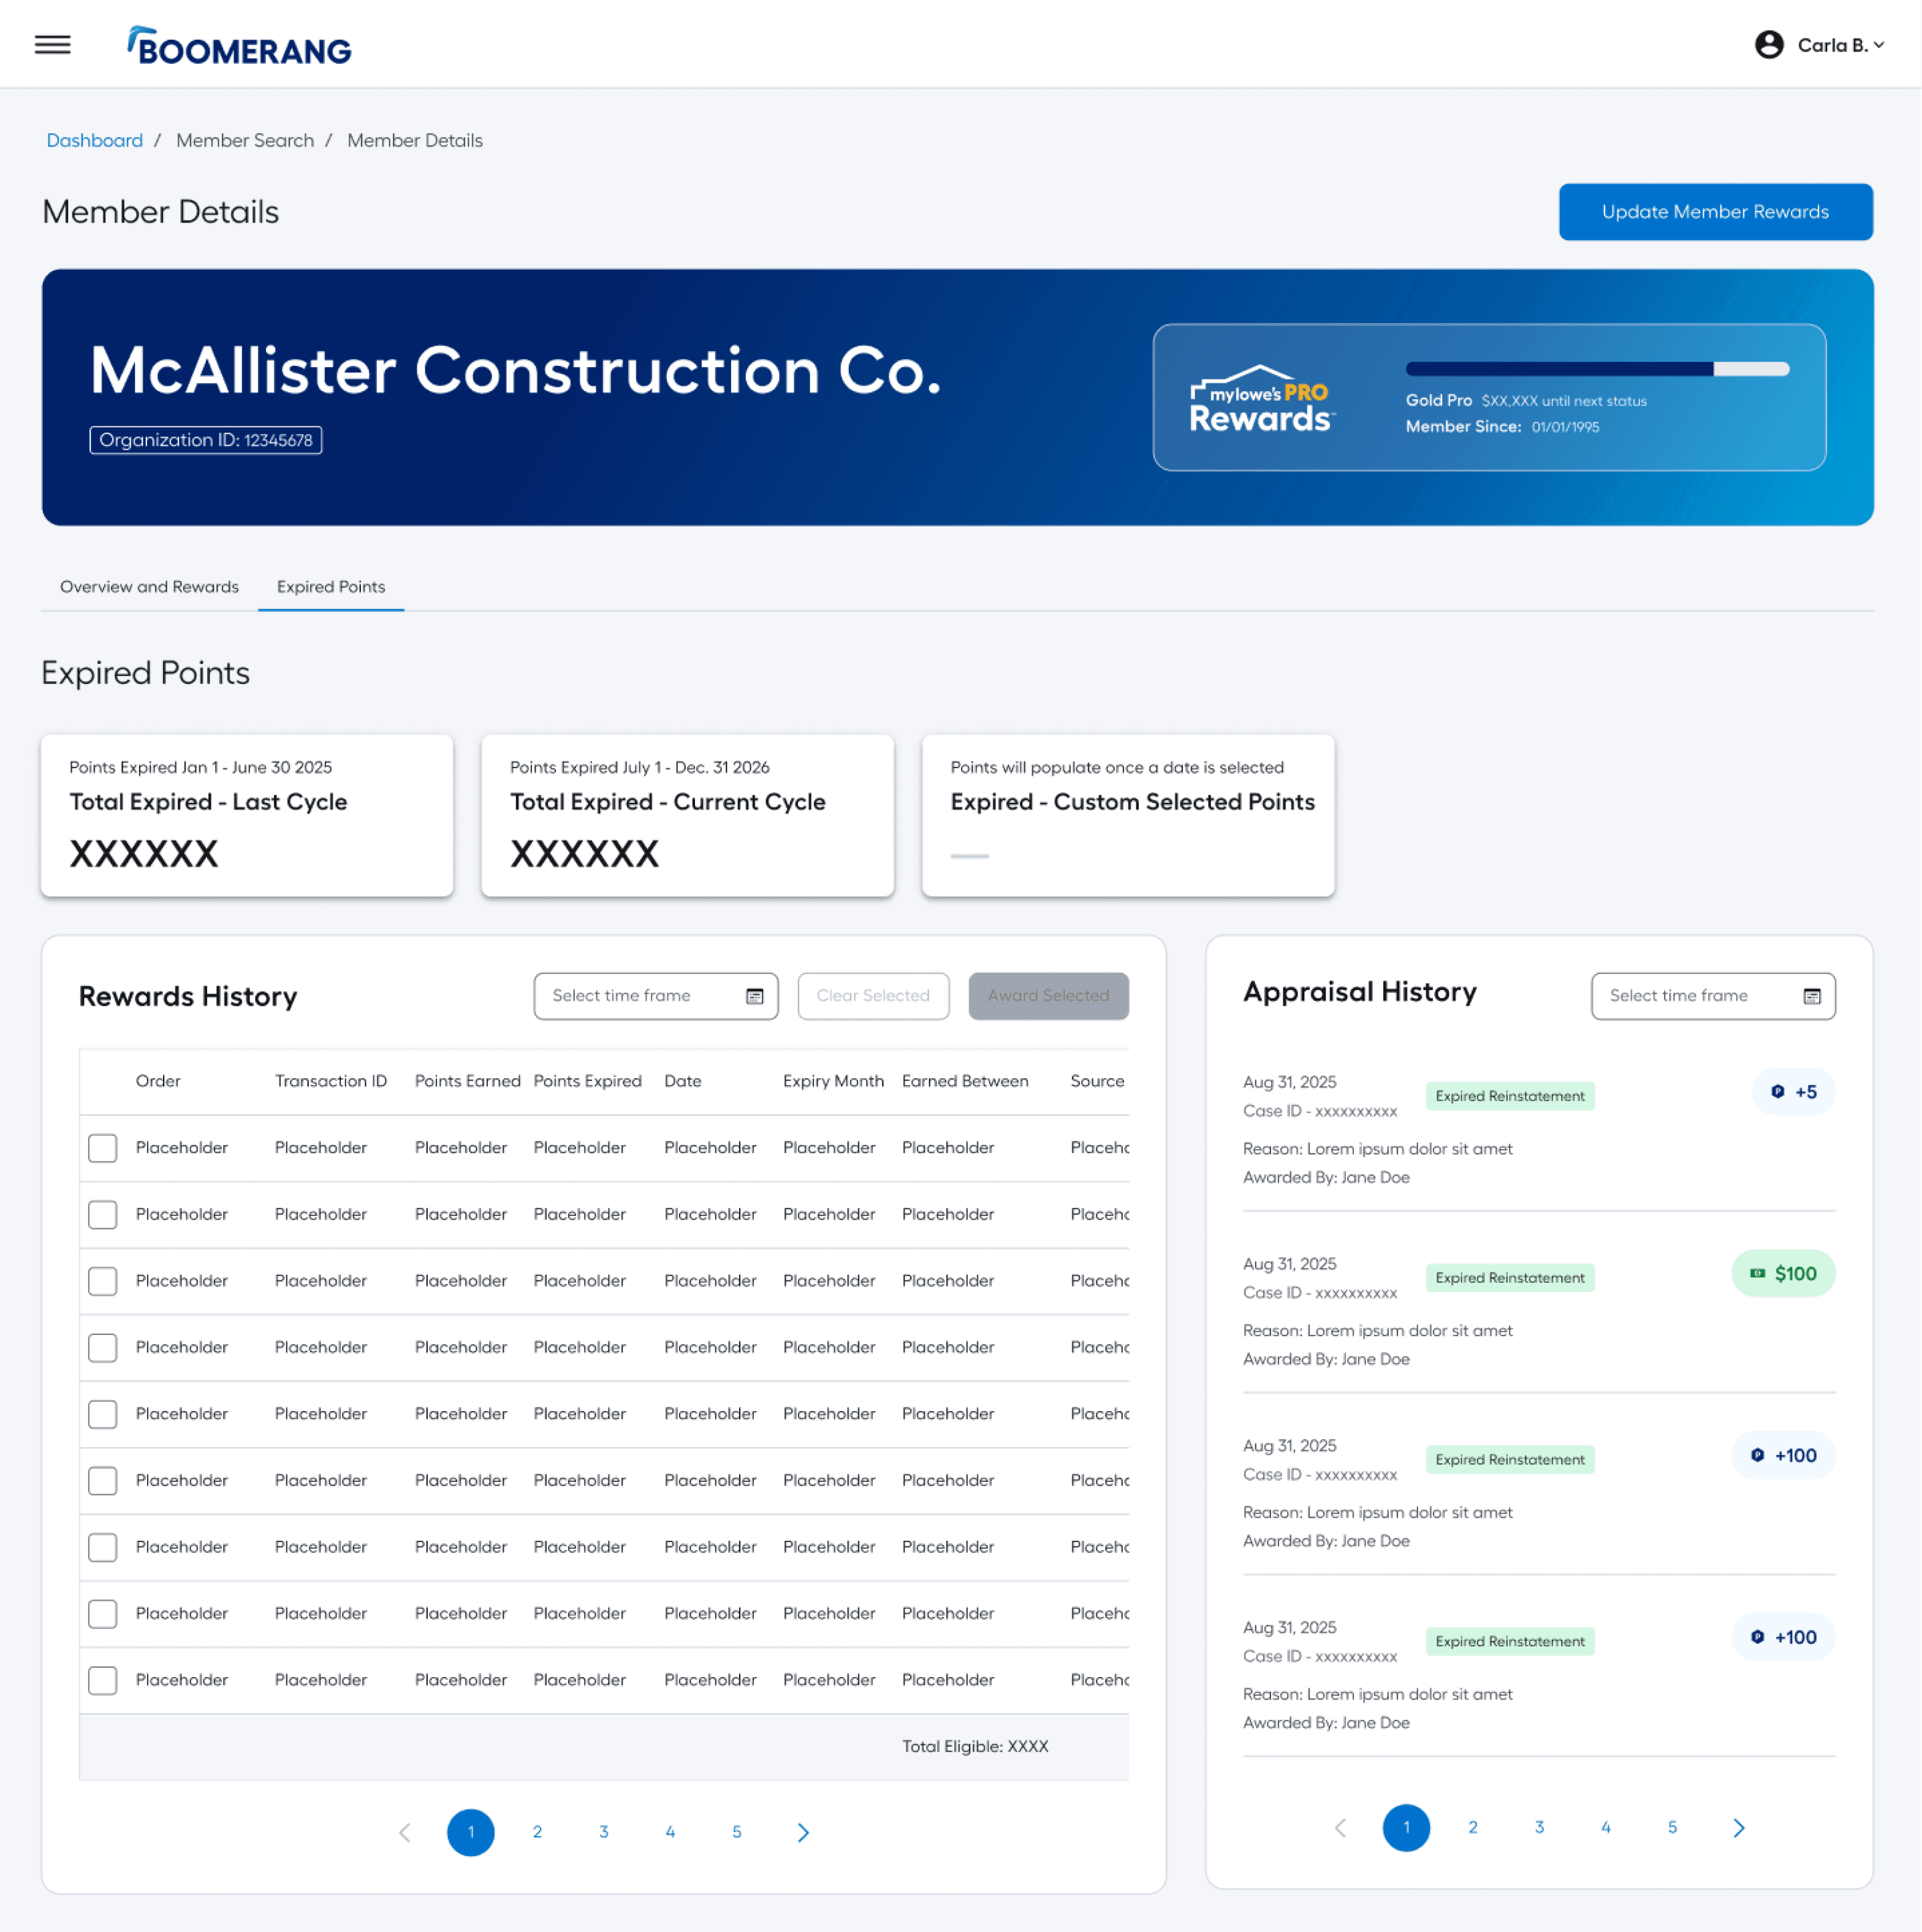Open the hamburger navigation menu
This screenshot has height=1932, width=1922.
52,45
